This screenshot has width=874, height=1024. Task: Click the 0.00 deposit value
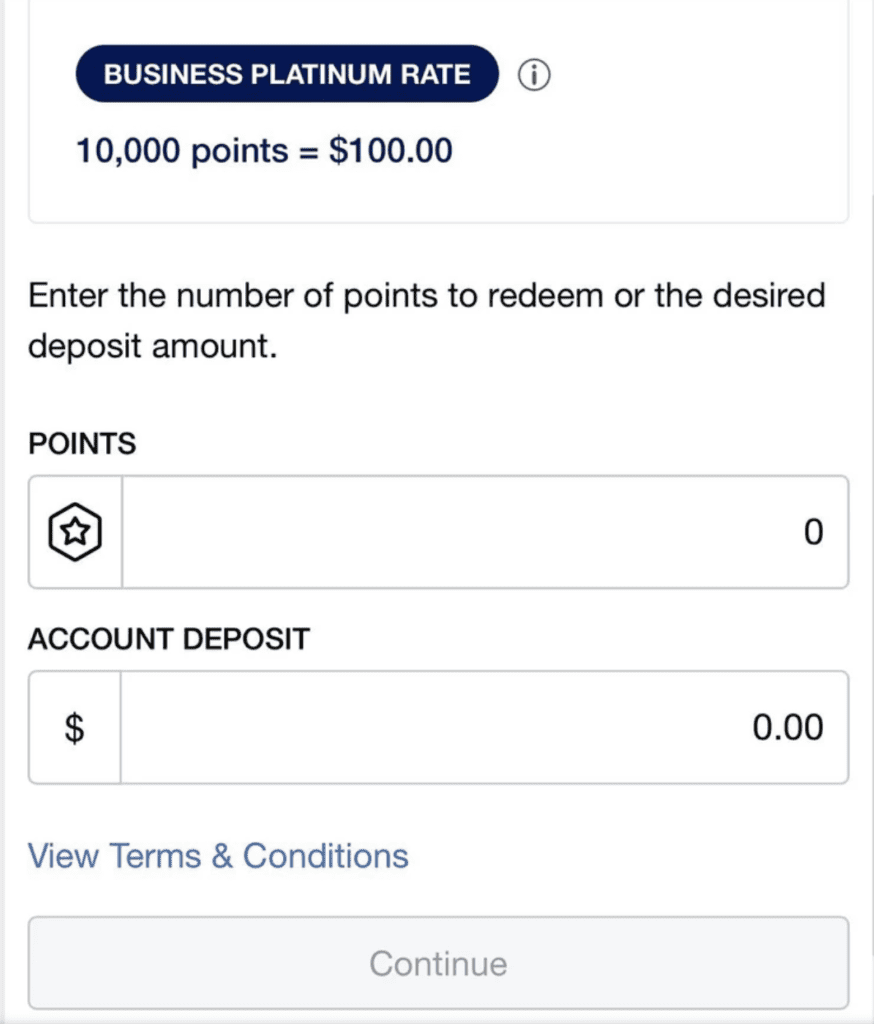coord(787,727)
